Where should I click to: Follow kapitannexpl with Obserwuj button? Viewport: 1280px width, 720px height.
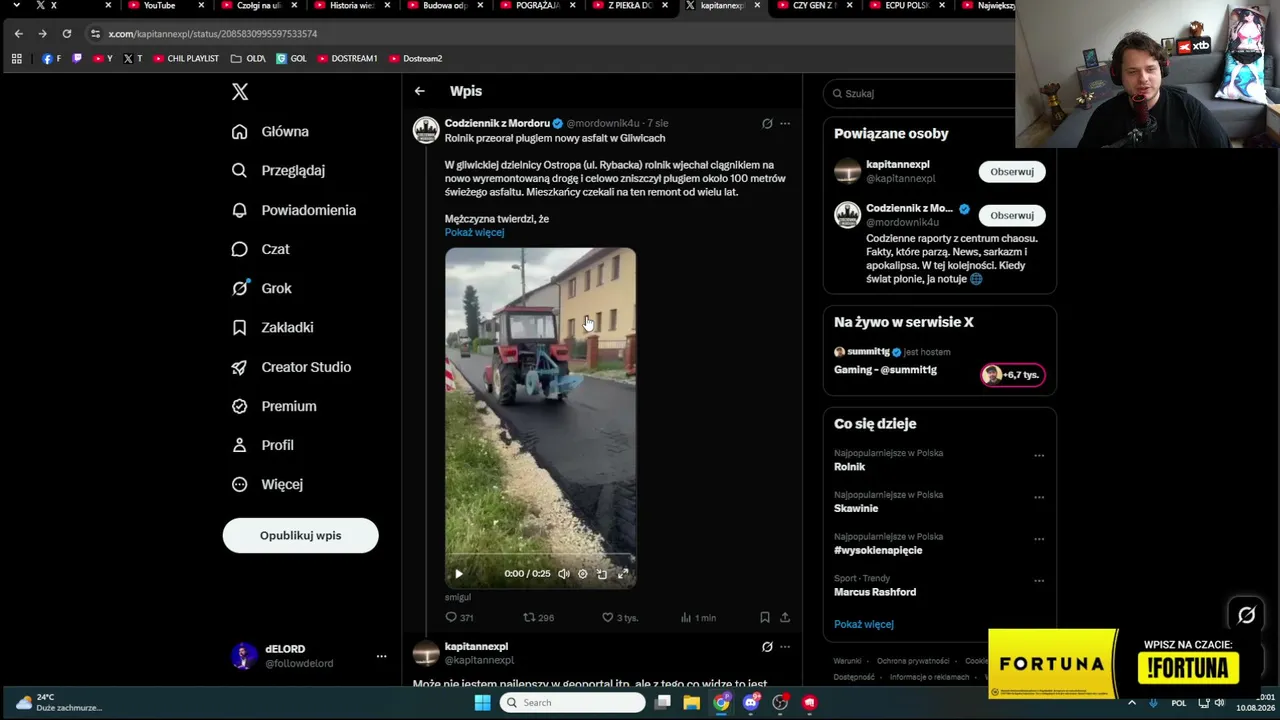1012,172
